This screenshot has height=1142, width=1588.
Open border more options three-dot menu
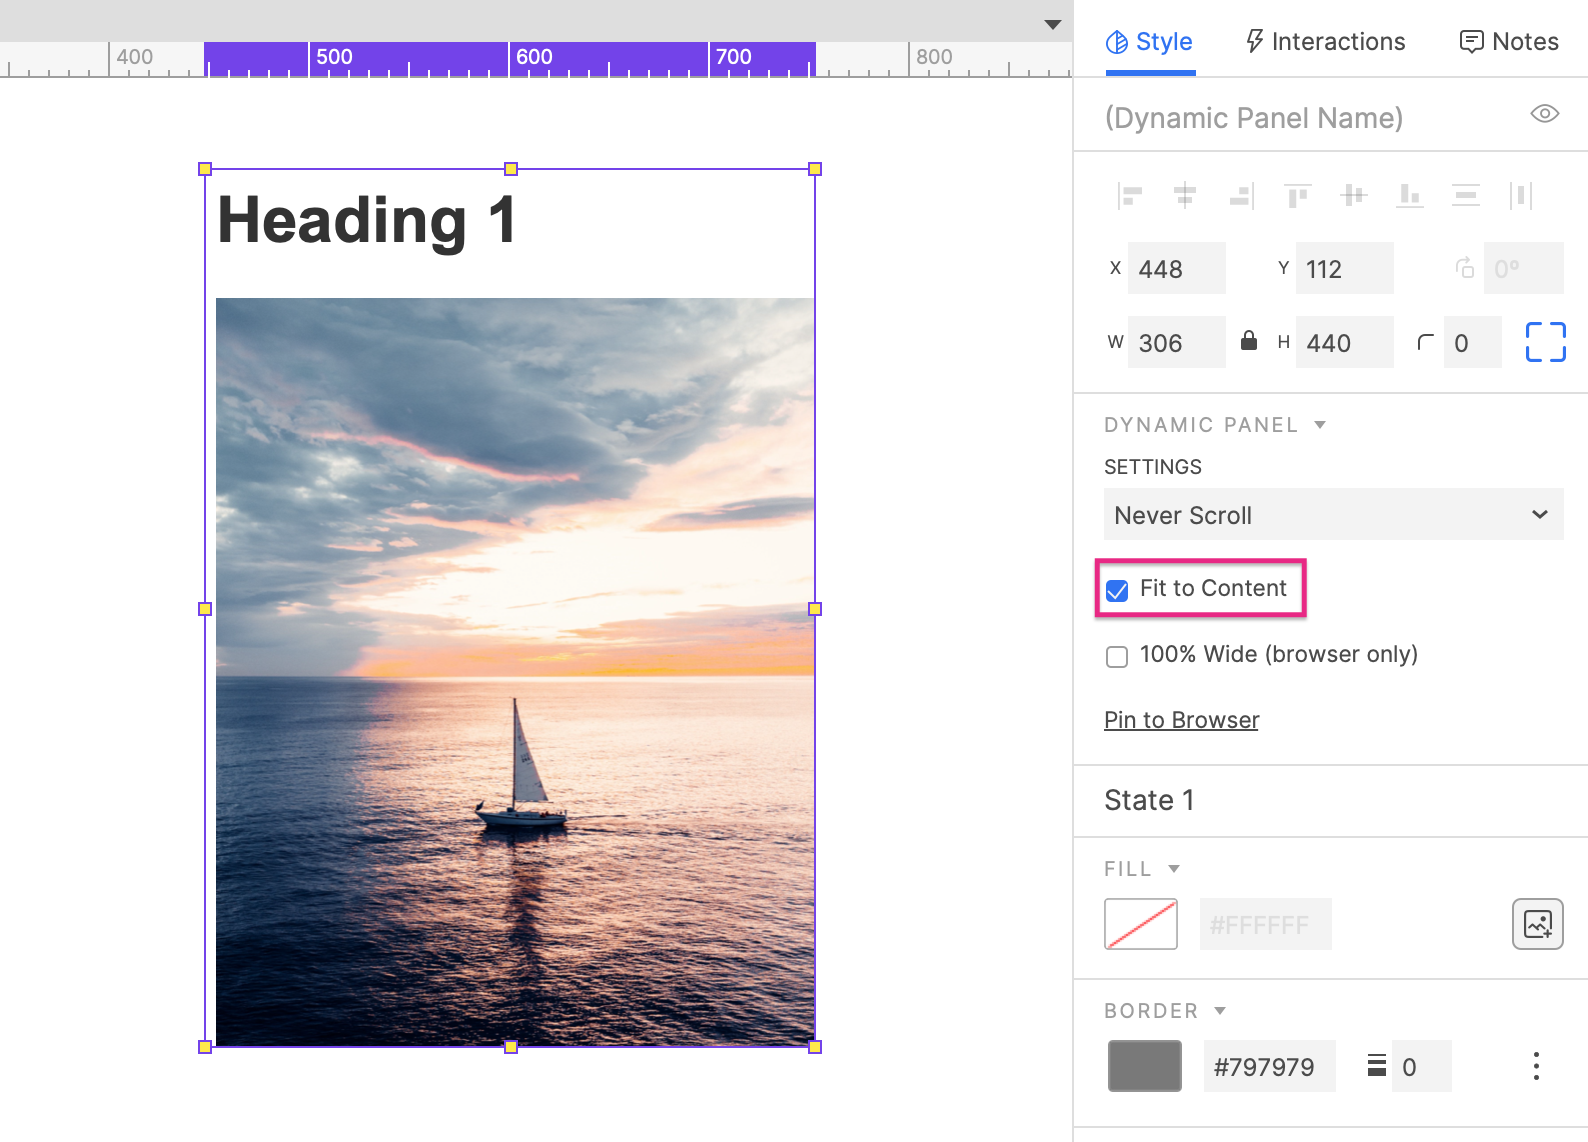tap(1536, 1066)
